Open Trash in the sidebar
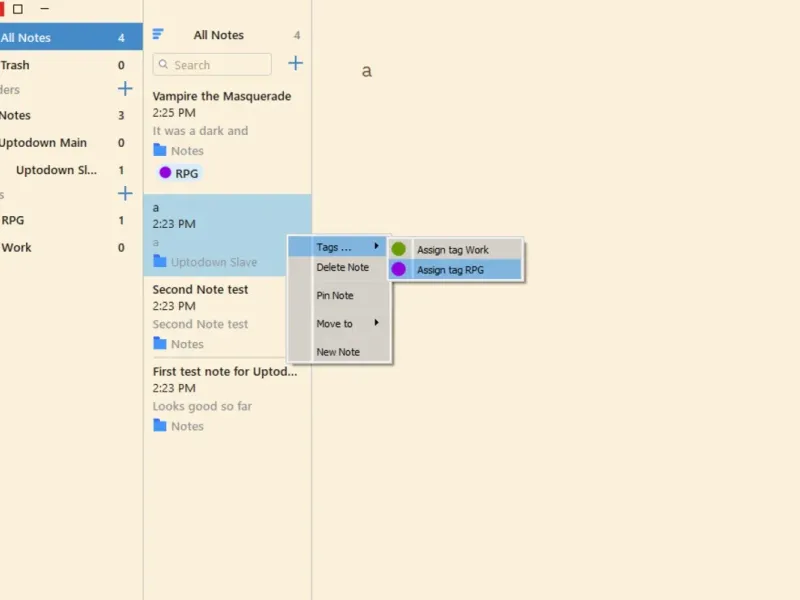The width and height of the screenshot is (800, 600). (x=71, y=65)
